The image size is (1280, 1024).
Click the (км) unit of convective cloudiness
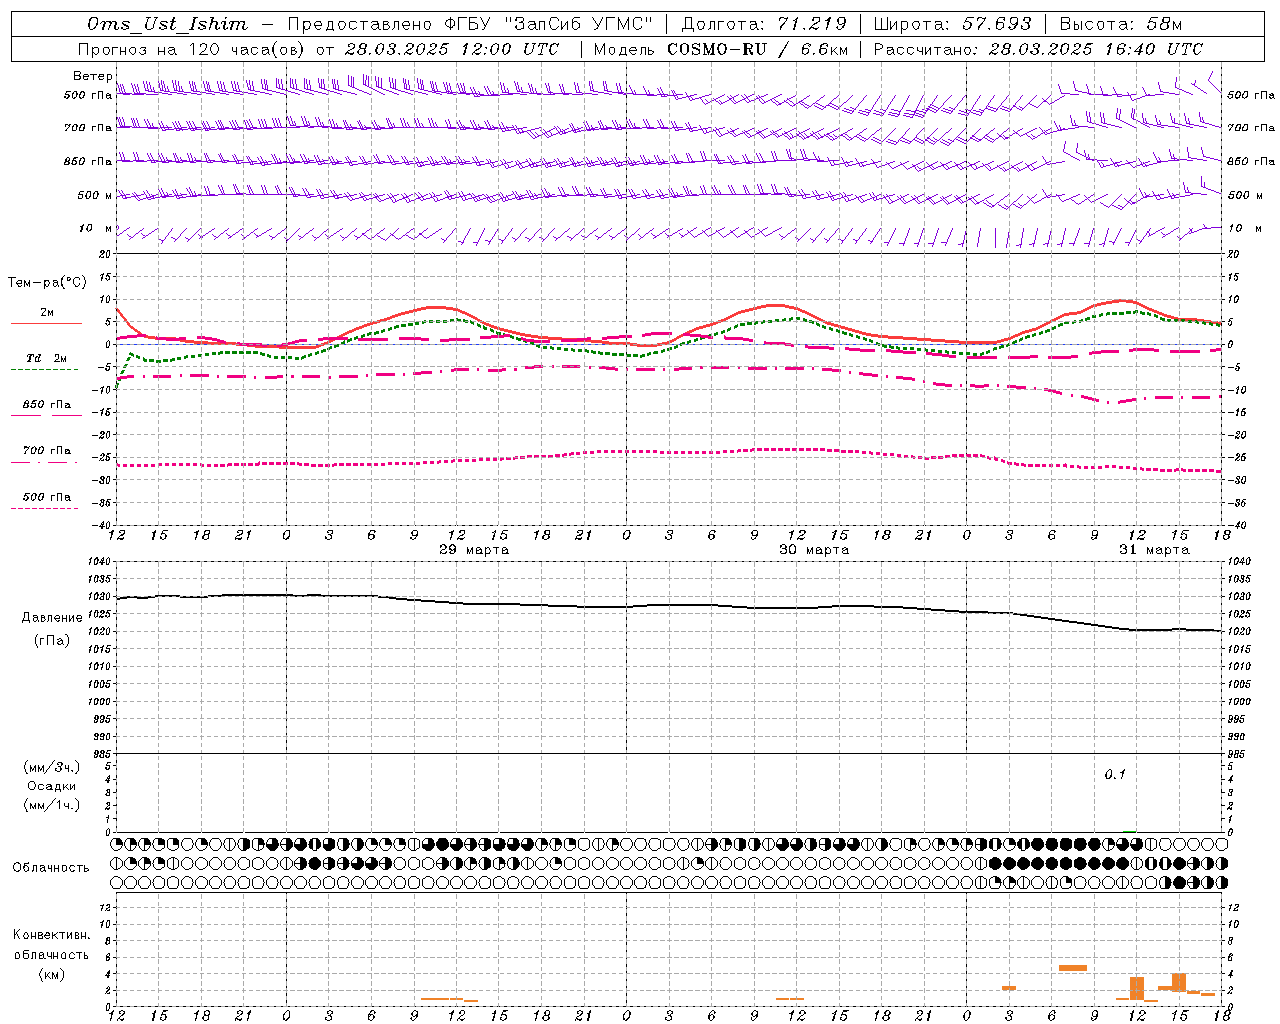click(52, 974)
